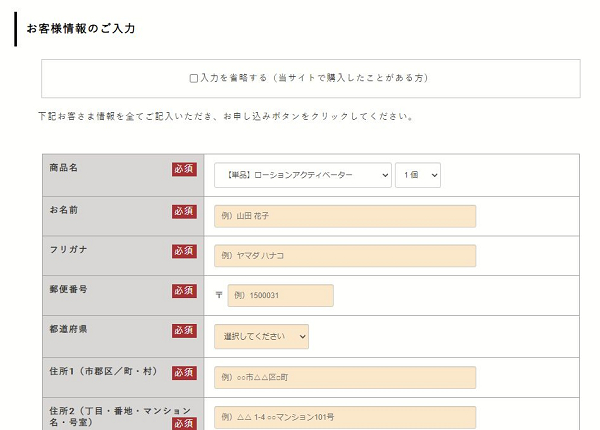Check the 入力を省略する checkbox
The height and width of the screenshot is (430, 600).
[x=194, y=78]
